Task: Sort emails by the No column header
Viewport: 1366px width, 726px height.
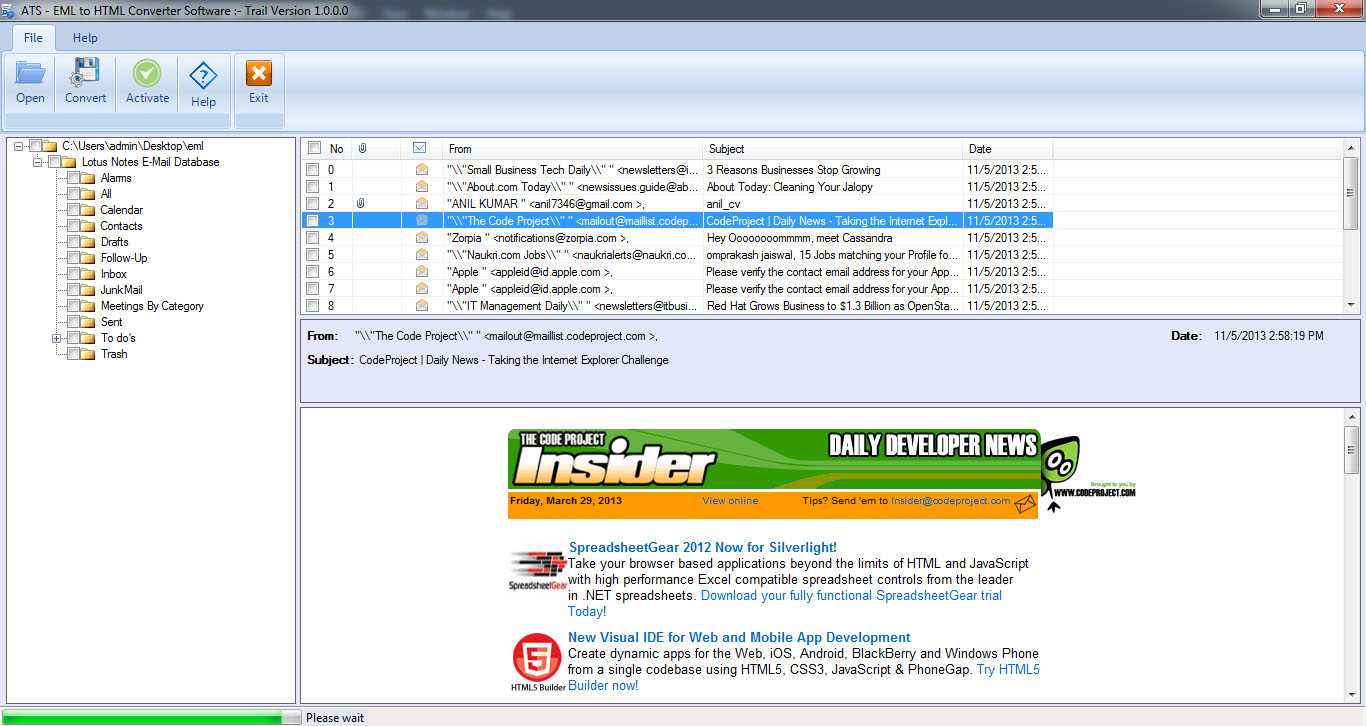Action: pyautogui.click(x=338, y=149)
